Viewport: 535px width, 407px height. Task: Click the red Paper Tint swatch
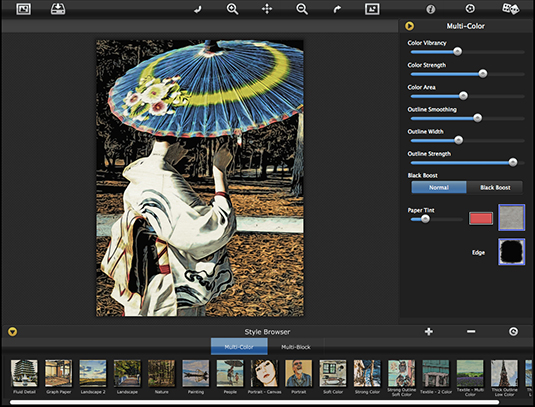coord(481,218)
